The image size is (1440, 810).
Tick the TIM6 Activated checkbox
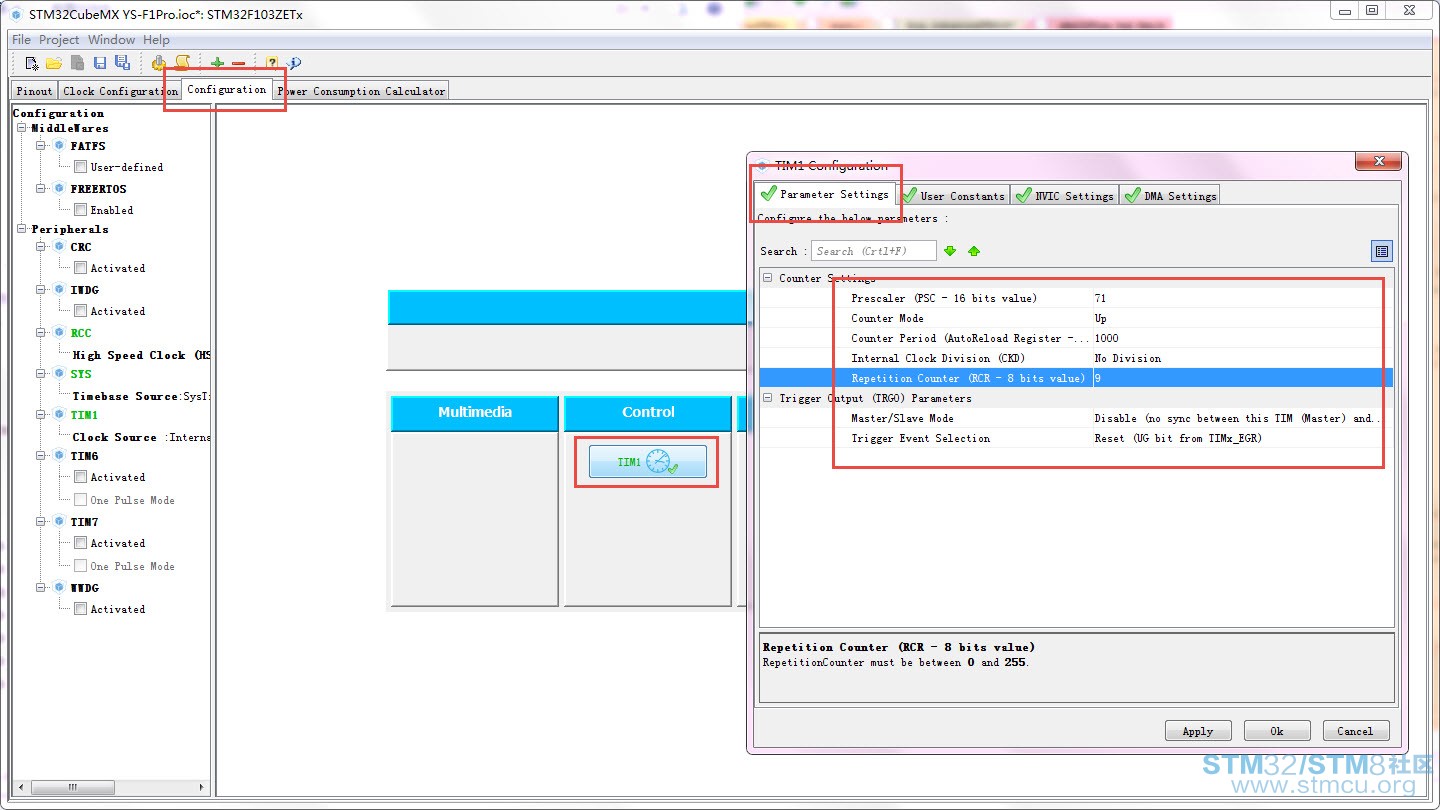pyautogui.click(x=80, y=477)
